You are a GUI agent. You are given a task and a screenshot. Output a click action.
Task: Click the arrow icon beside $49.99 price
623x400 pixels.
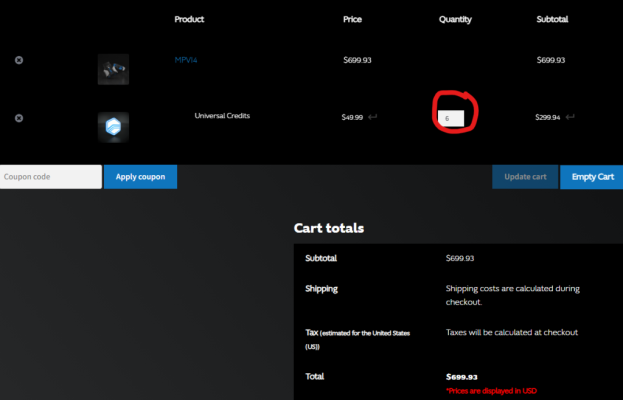[372, 117]
